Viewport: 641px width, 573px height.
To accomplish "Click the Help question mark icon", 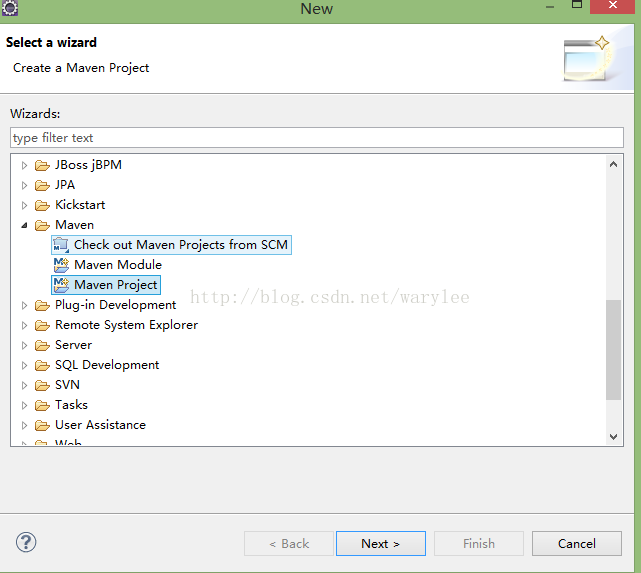I will [x=26, y=542].
